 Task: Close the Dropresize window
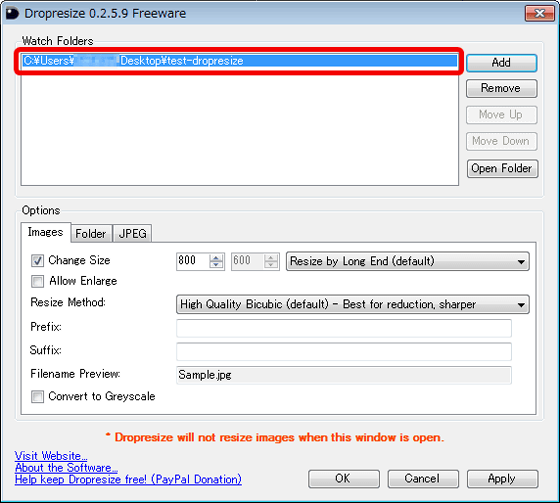pos(539,14)
